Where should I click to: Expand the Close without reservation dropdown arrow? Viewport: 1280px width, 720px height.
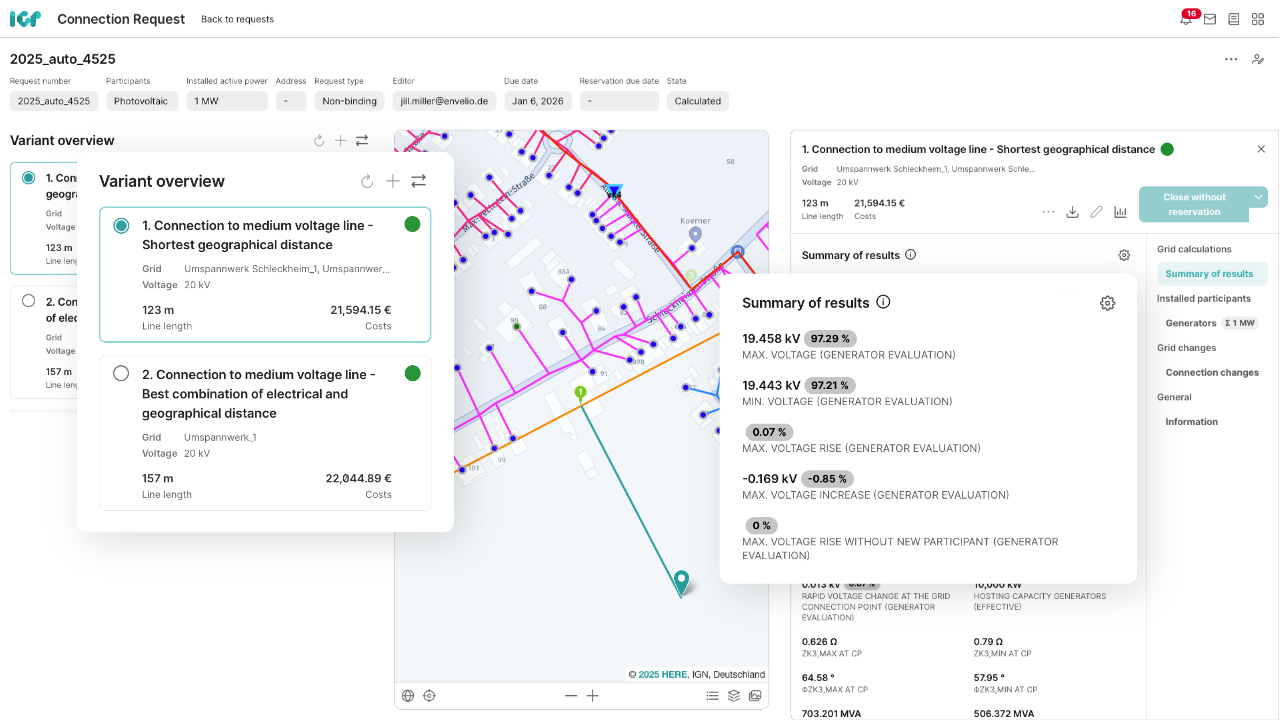1258,197
